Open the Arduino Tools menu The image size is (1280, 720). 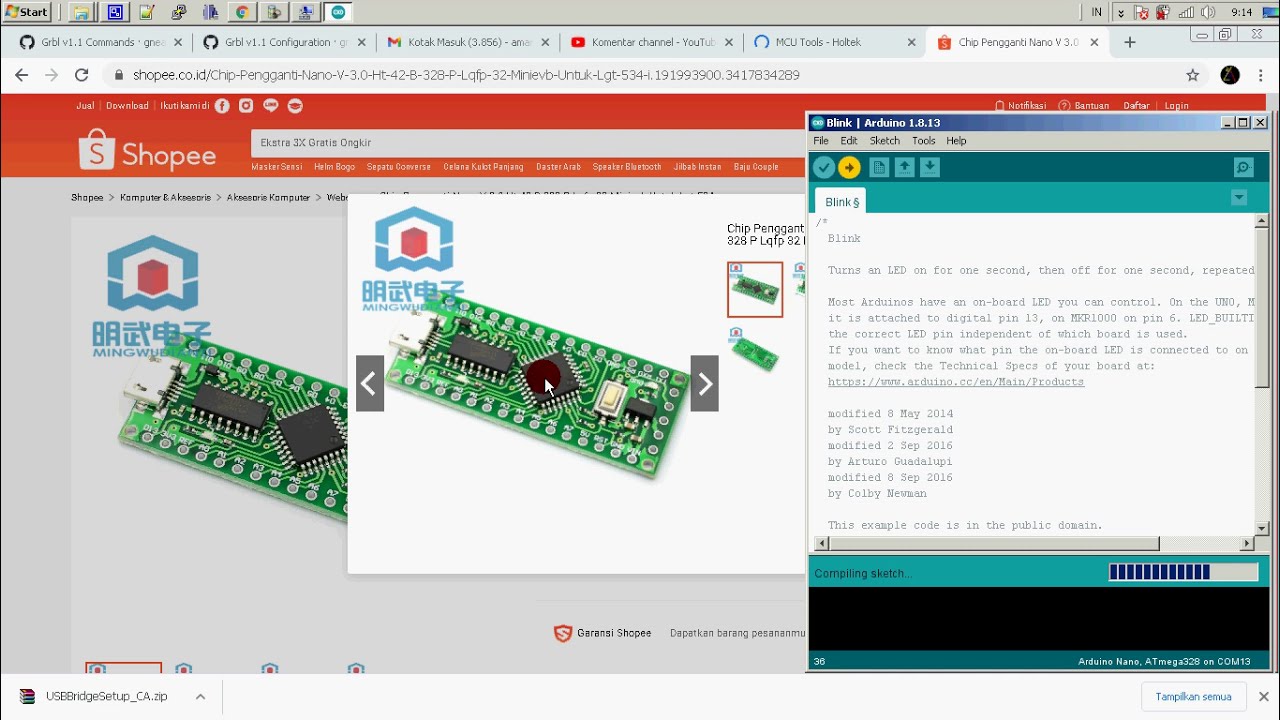coord(924,141)
